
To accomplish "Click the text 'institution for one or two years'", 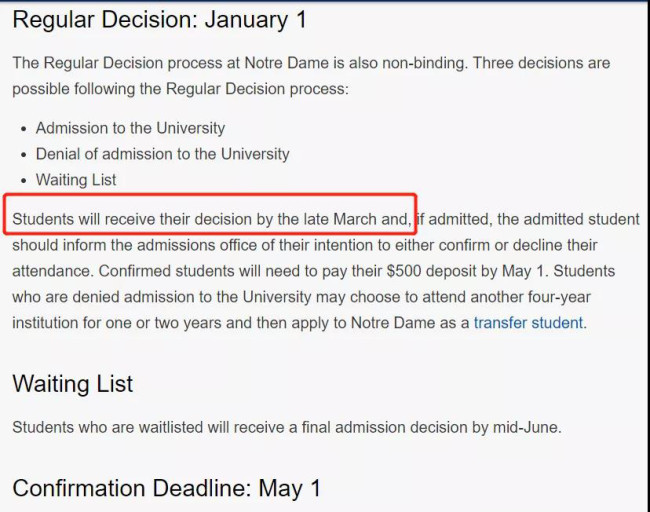I will point(117,323).
